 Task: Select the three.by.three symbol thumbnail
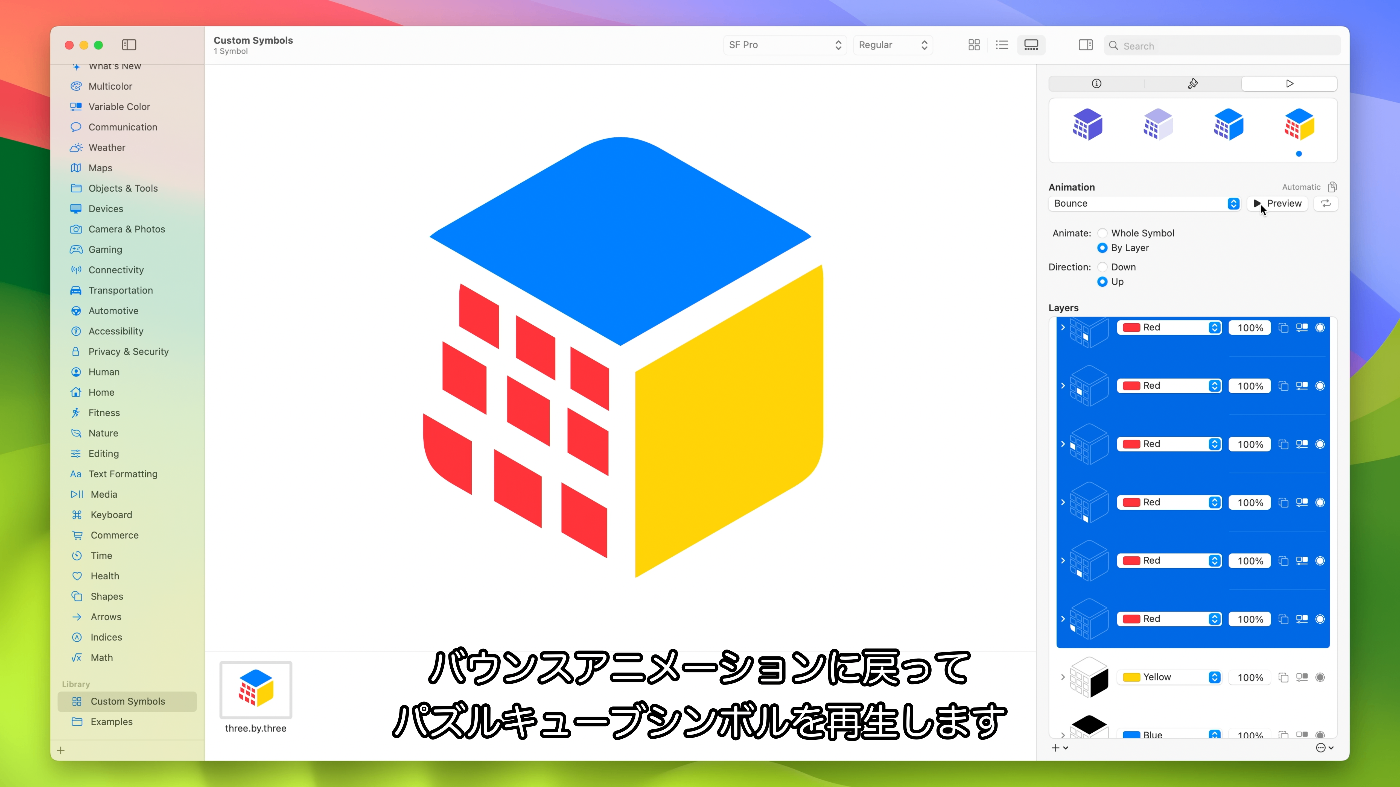tap(256, 690)
